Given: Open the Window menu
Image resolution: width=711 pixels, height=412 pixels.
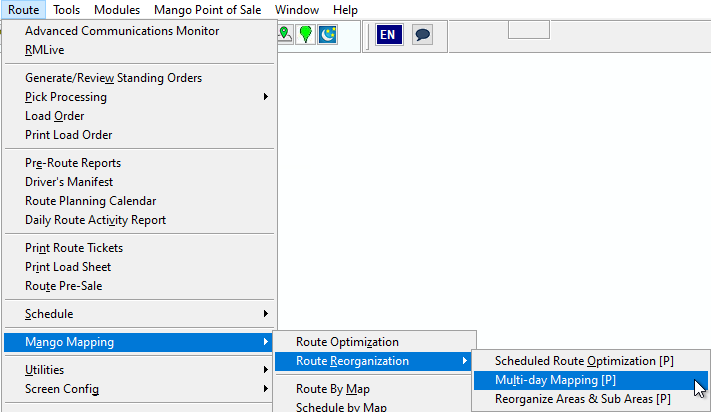Looking at the screenshot, I should [297, 10].
